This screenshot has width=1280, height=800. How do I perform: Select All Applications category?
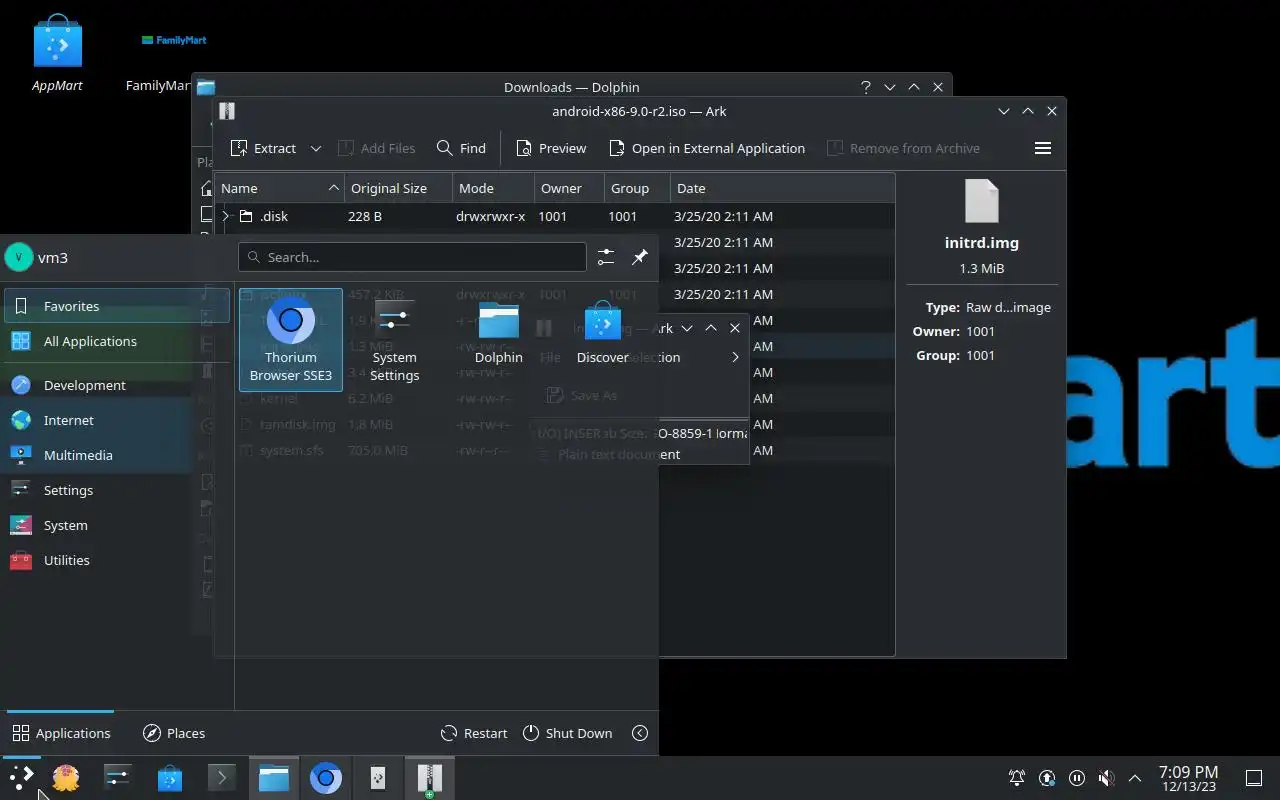point(117,341)
